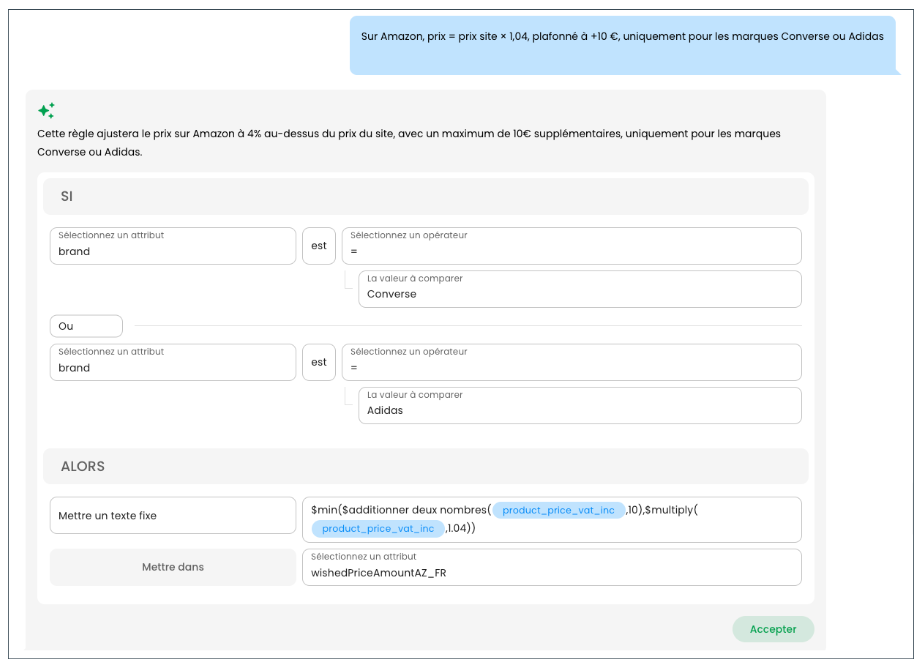This screenshot has height=664, width=919.
Task: Click the Converse comparison value field
Action: [579, 289]
